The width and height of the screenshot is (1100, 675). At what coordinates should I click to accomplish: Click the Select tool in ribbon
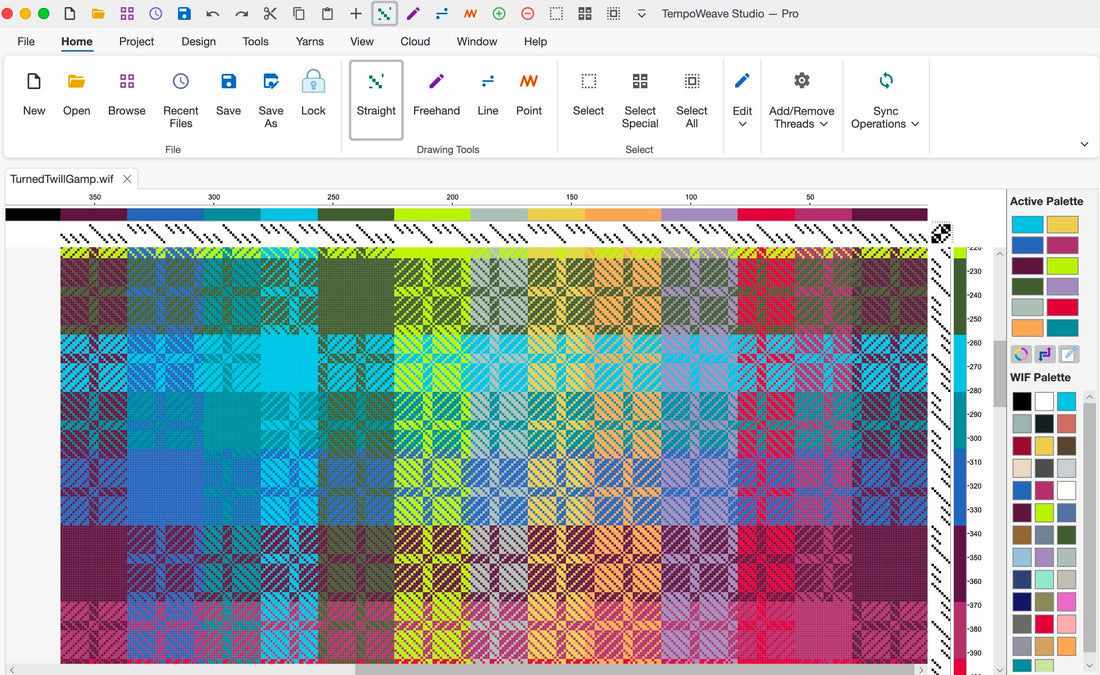[x=588, y=95]
